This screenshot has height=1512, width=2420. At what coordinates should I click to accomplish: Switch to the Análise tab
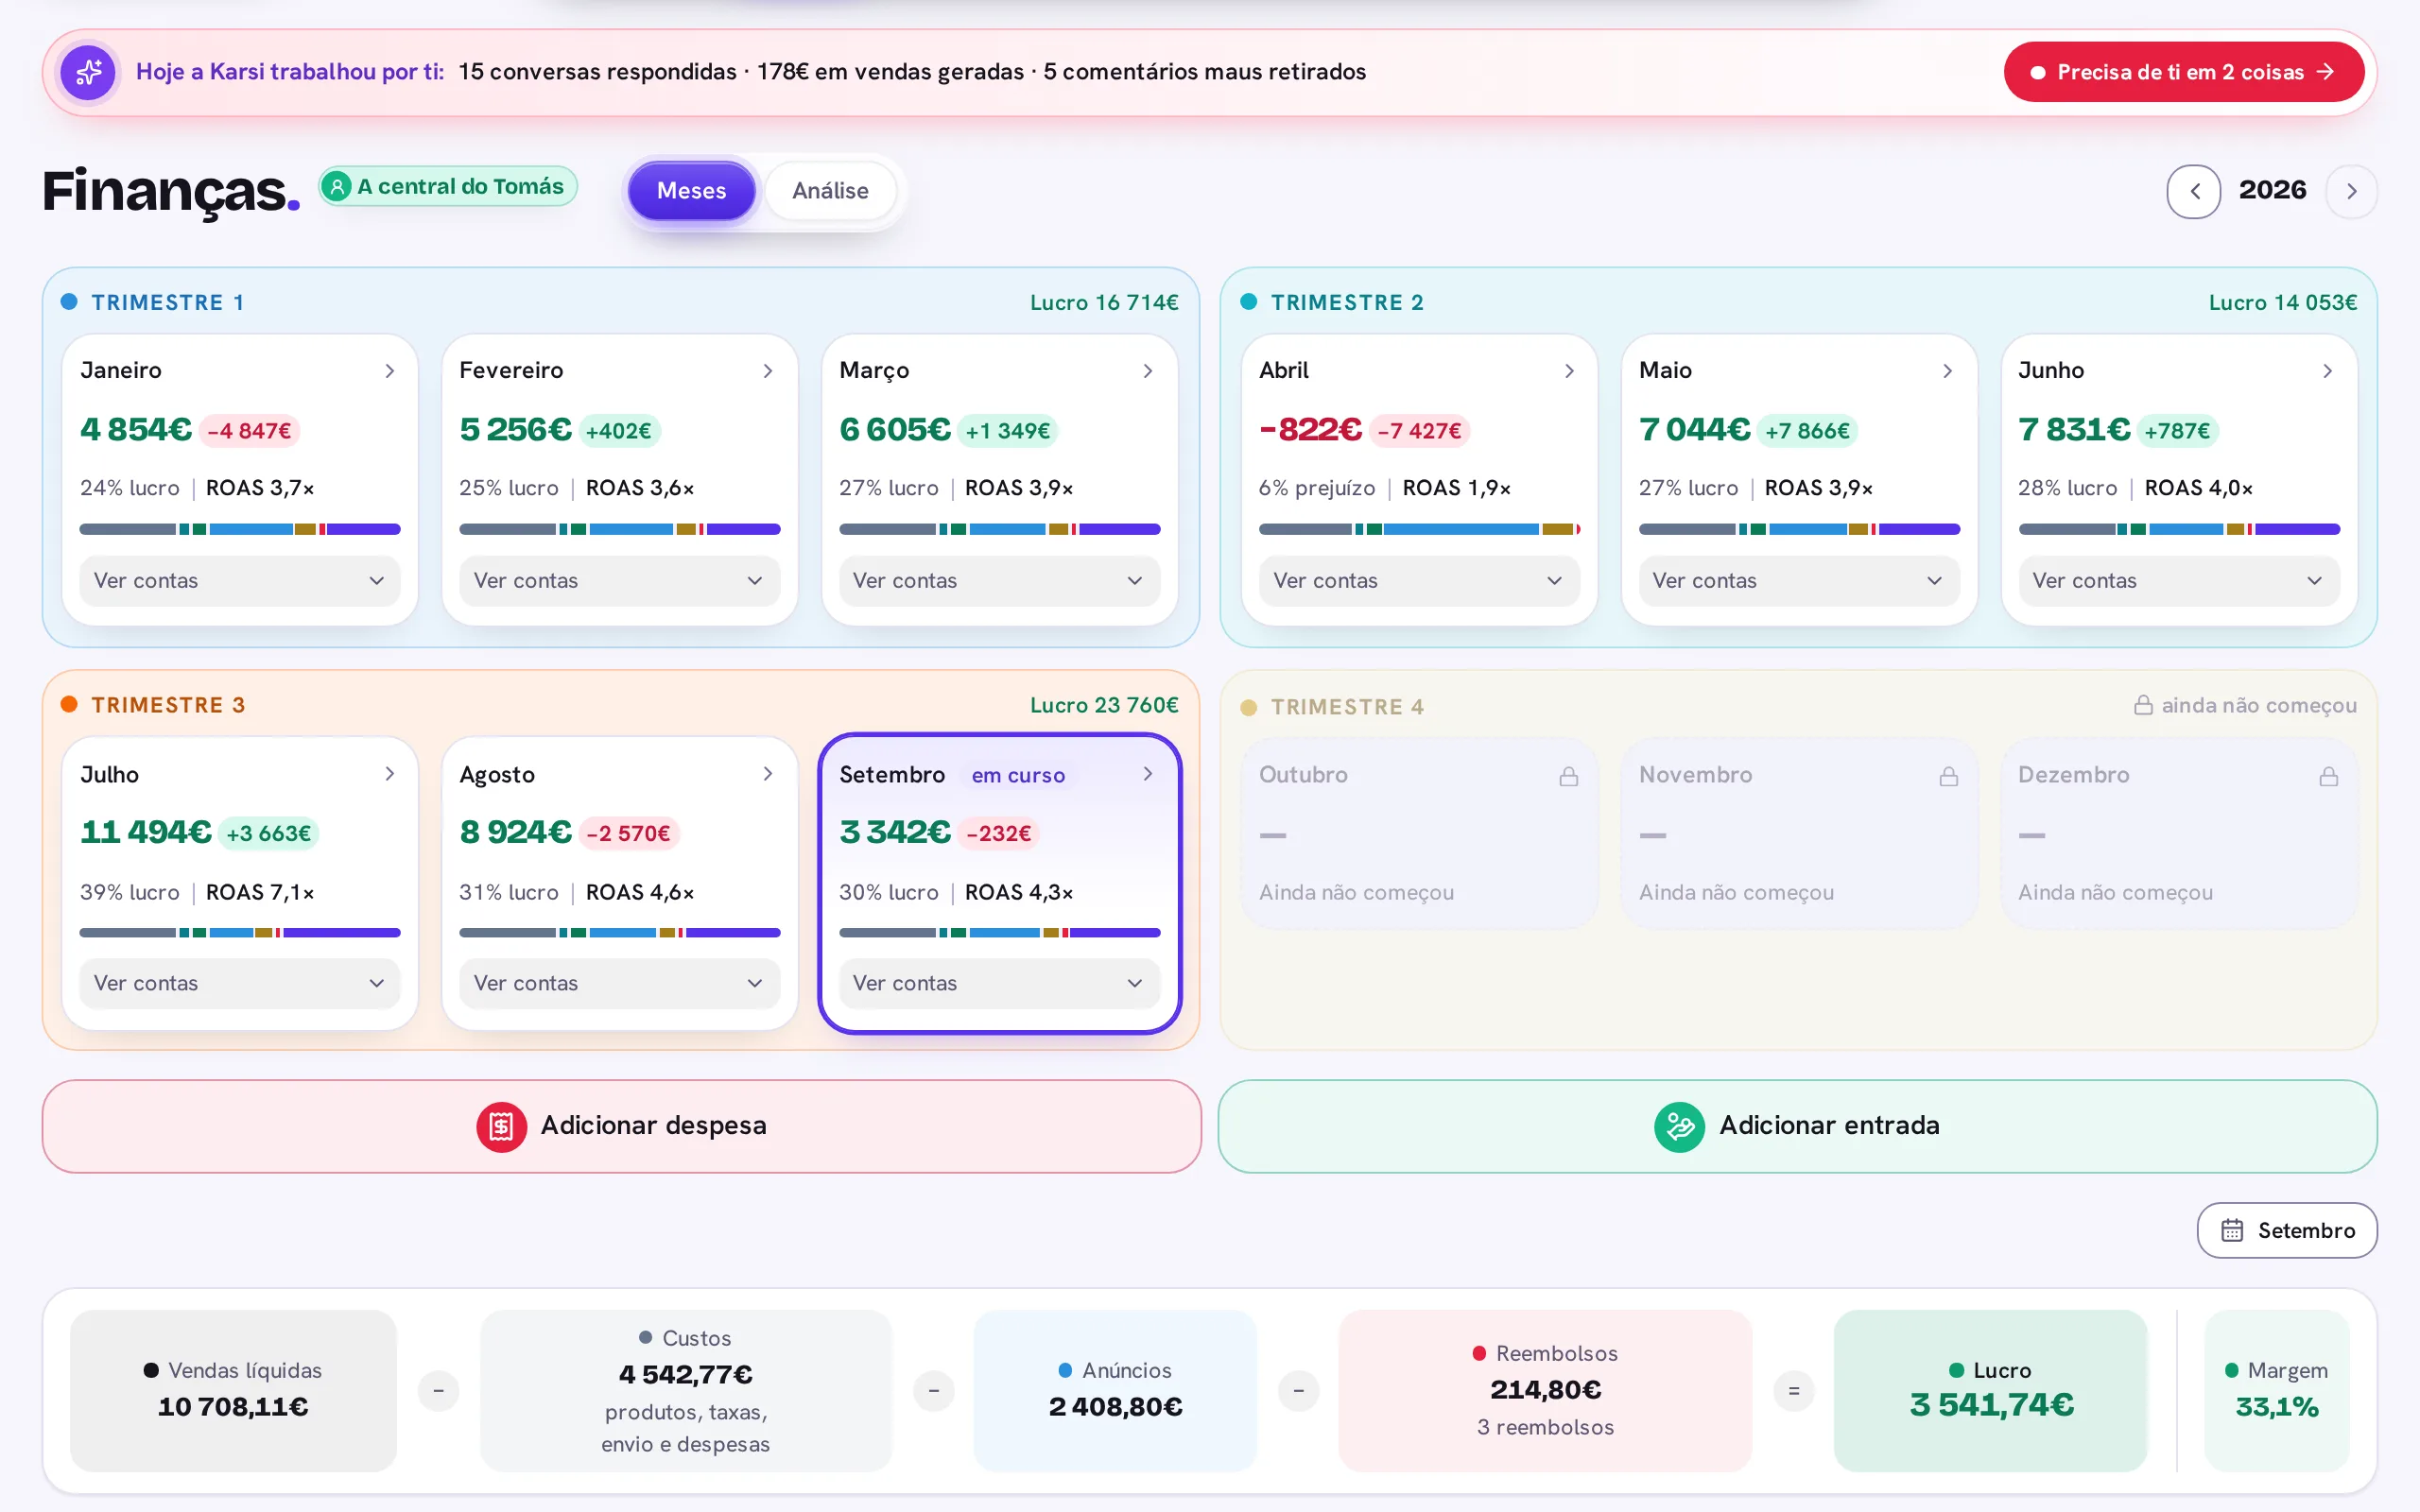pos(830,191)
